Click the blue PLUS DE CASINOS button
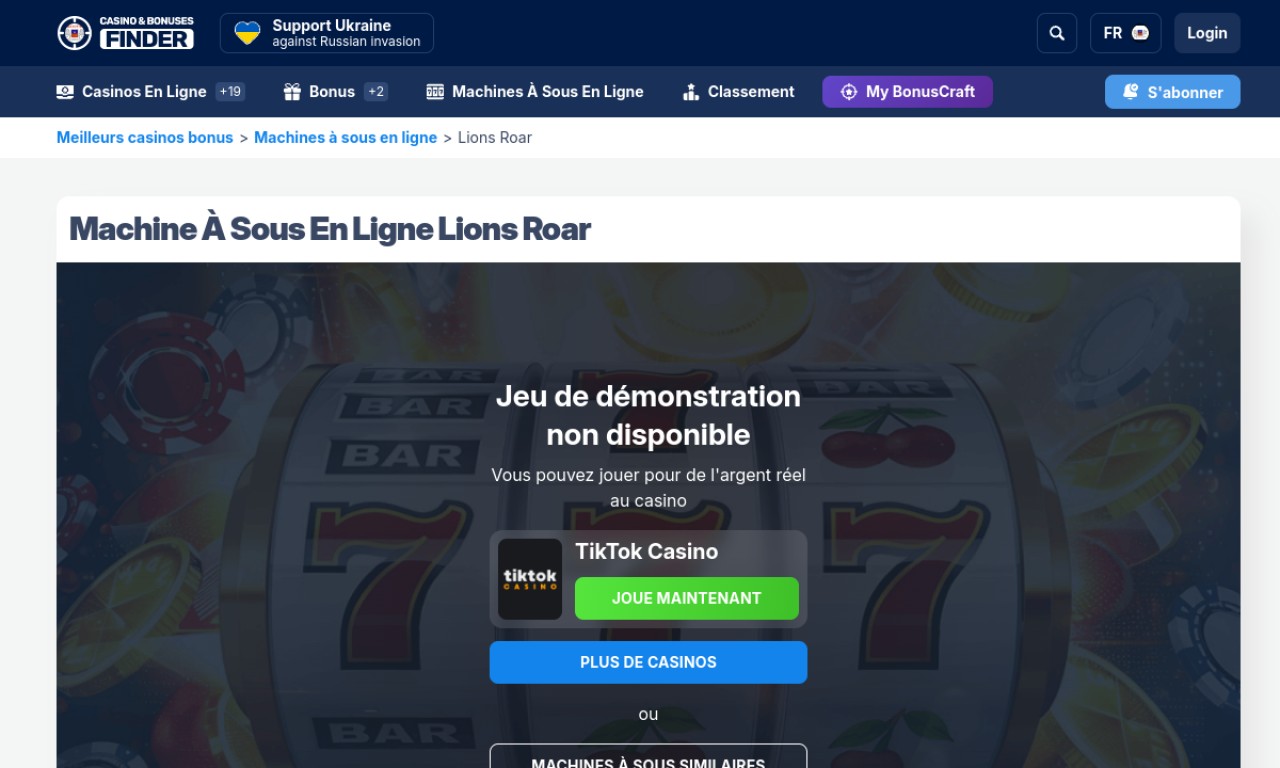Screen dimensions: 1280x768 point(648,662)
